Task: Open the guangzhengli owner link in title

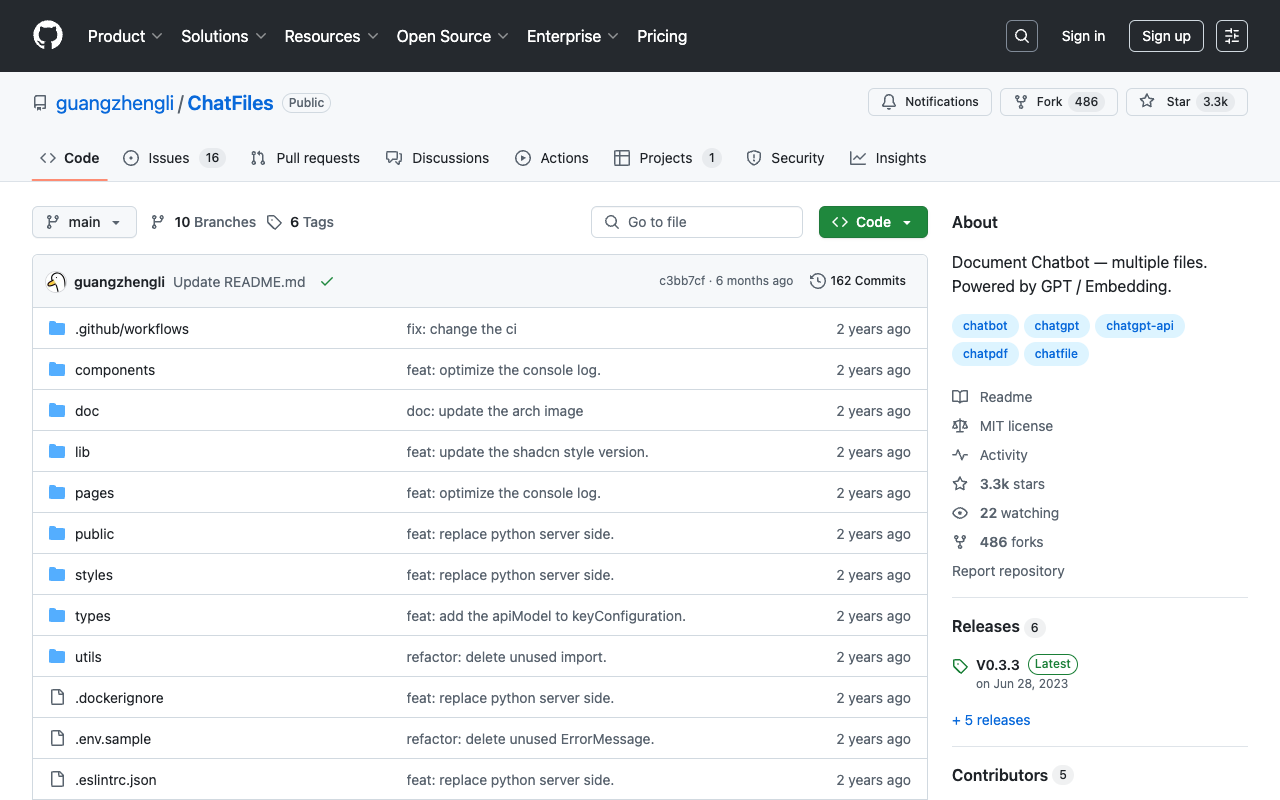Action: [x=115, y=103]
